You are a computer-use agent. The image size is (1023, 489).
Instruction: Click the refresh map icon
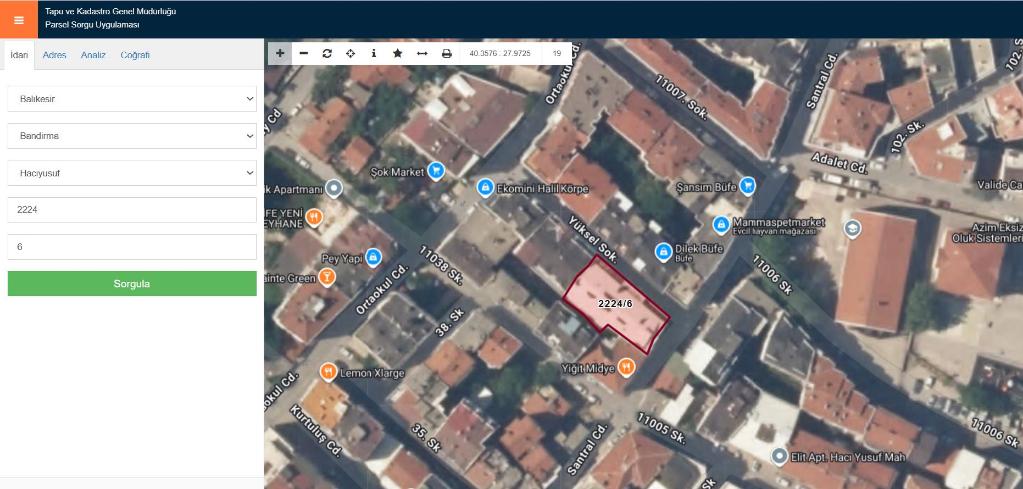(x=327, y=53)
